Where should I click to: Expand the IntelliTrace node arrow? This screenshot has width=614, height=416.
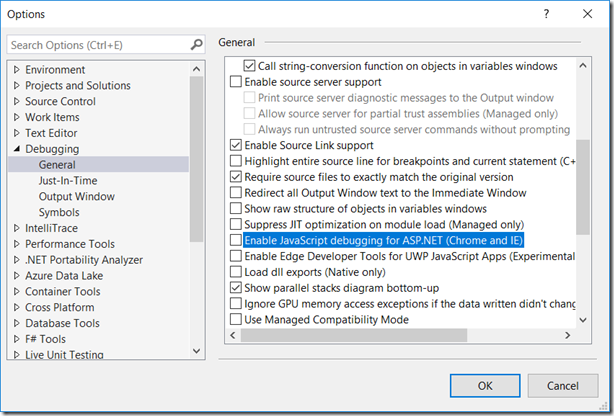point(16,229)
